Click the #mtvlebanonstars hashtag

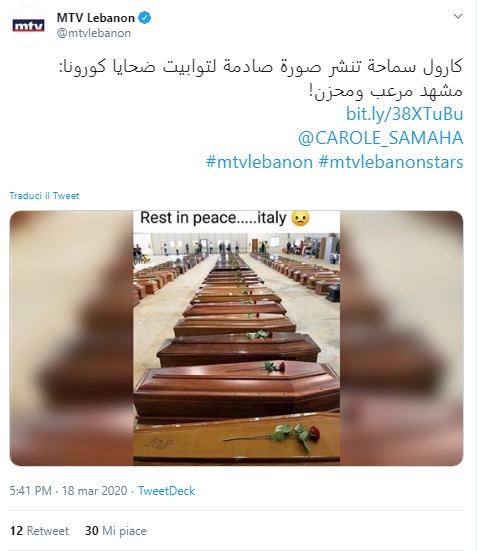[391, 162]
